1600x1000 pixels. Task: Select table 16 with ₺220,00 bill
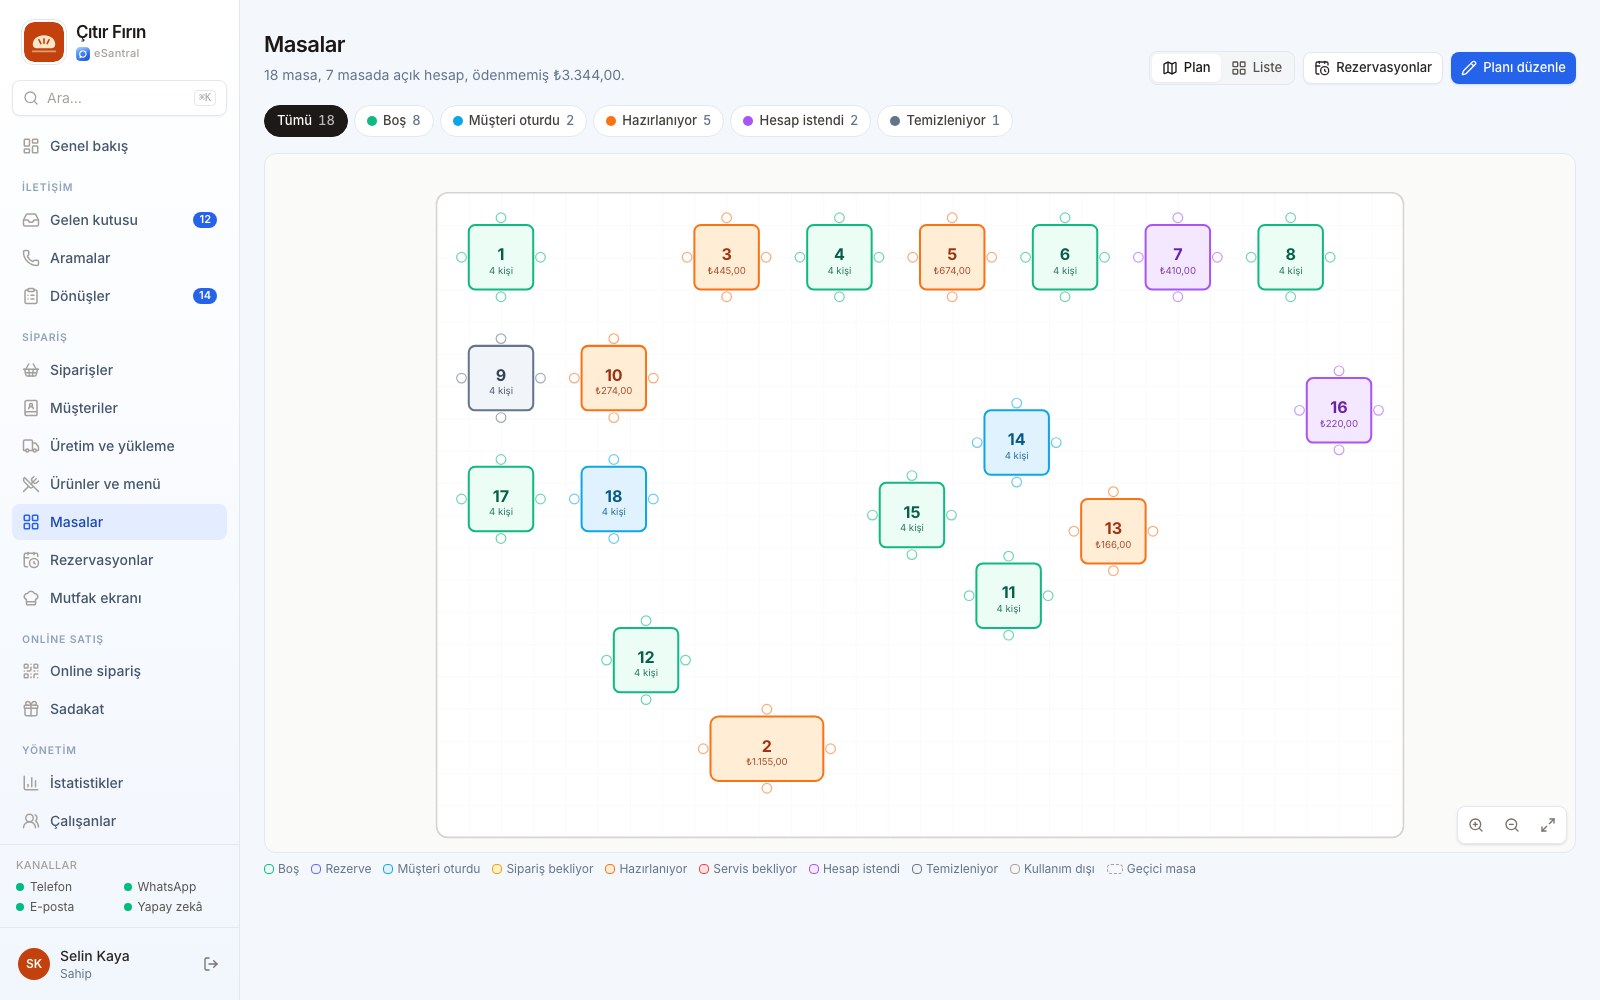(1339, 411)
